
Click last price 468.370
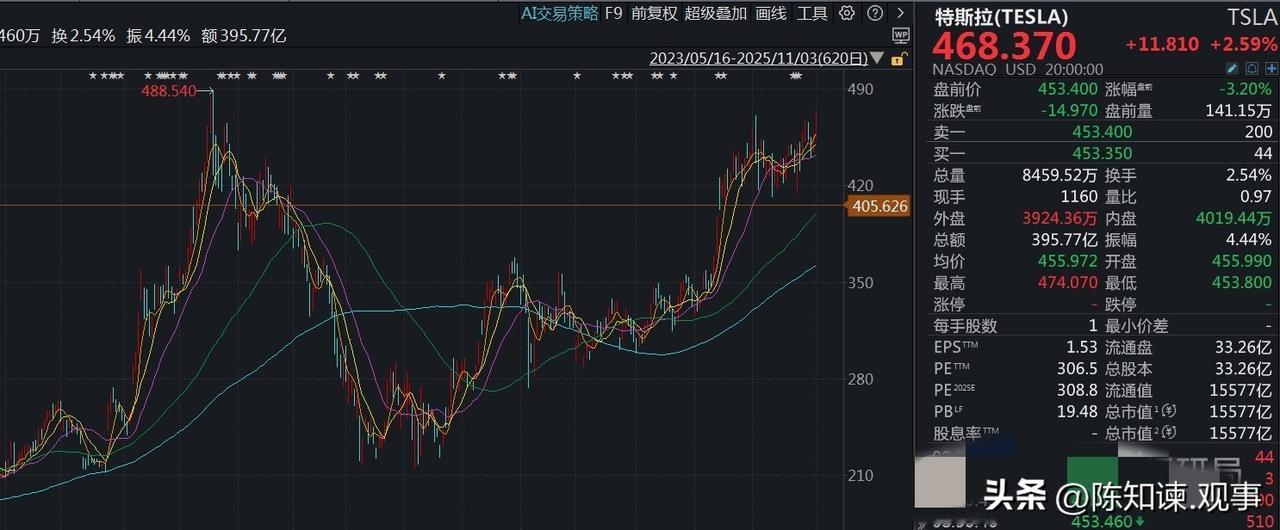[1004, 46]
